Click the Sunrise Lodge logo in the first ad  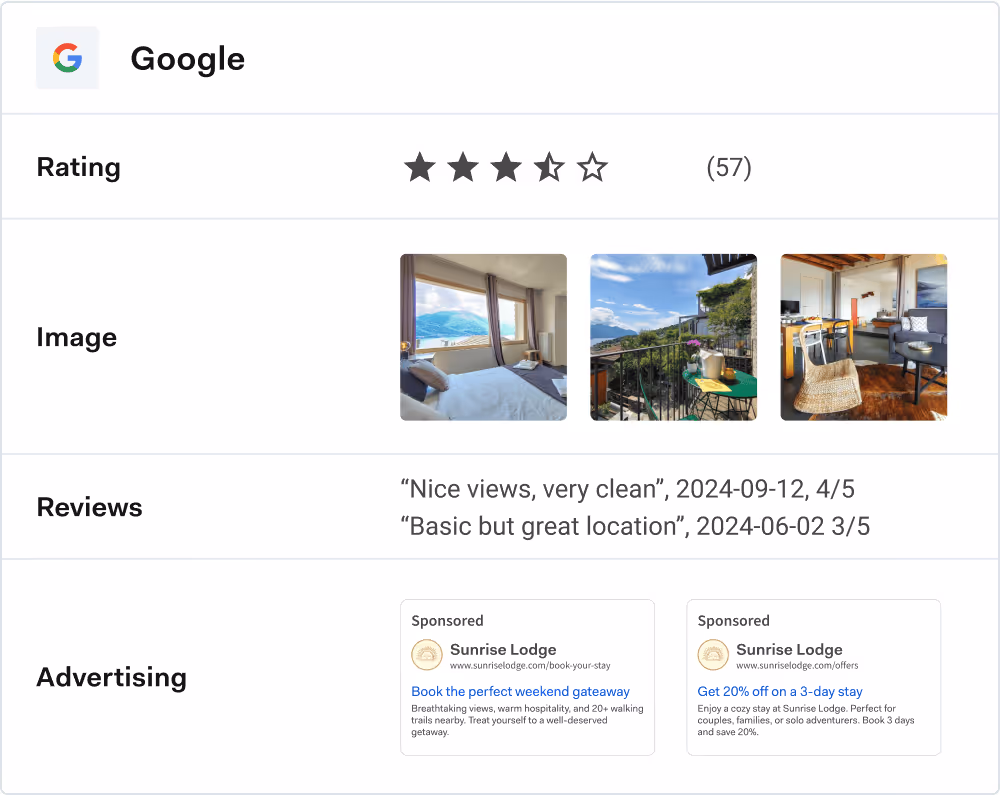(427, 655)
